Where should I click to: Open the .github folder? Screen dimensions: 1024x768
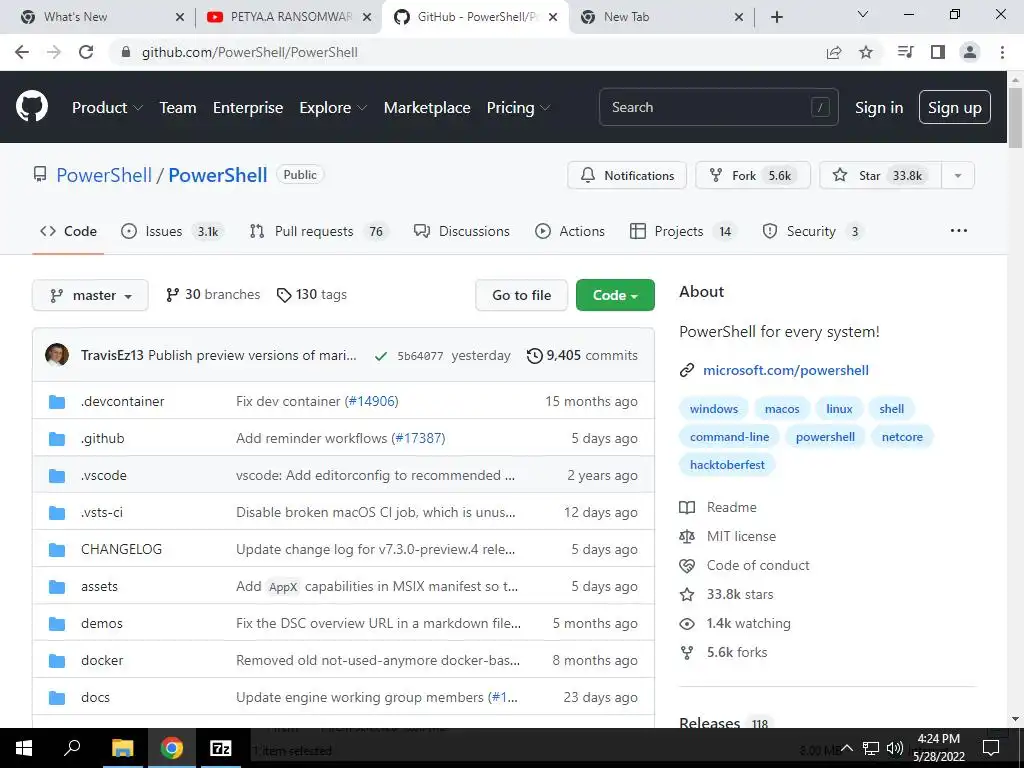pos(103,438)
